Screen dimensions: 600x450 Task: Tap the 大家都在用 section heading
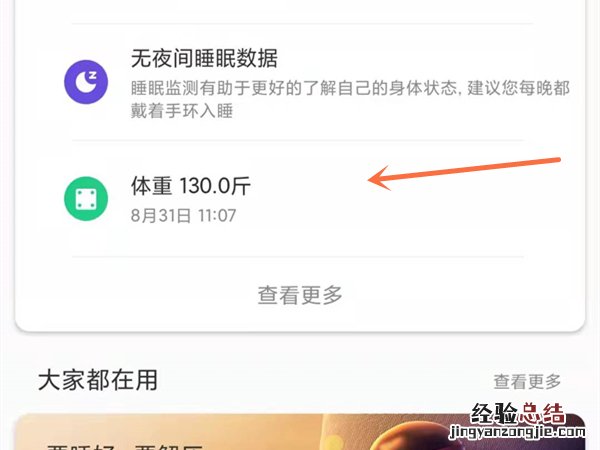pyautogui.click(x=98, y=380)
